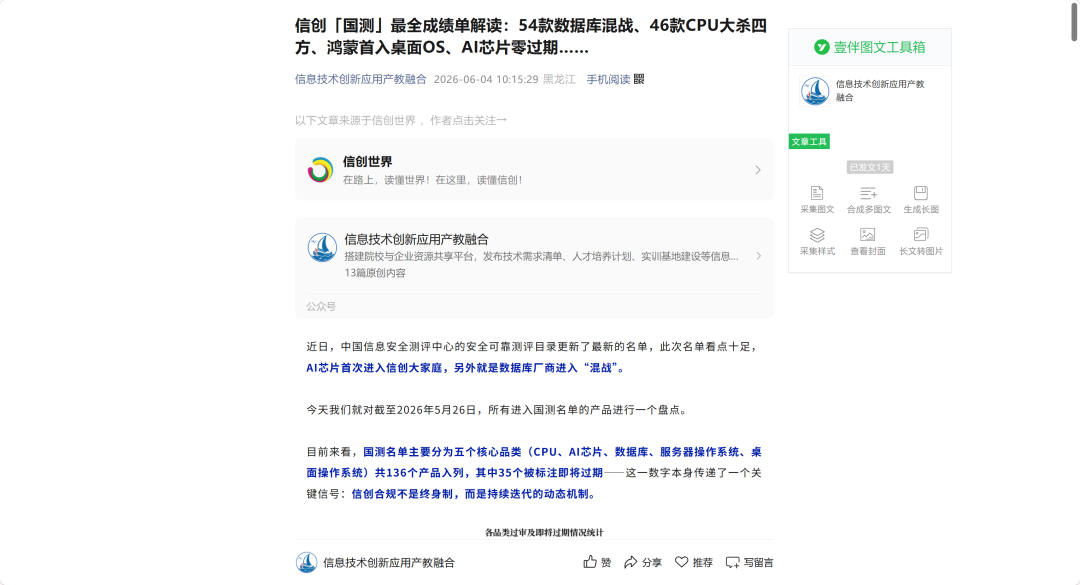This screenshot has width=1080, height=585.
Task: Open the author link 信息技术创新应用产教融合 under title
Action: 360,79
